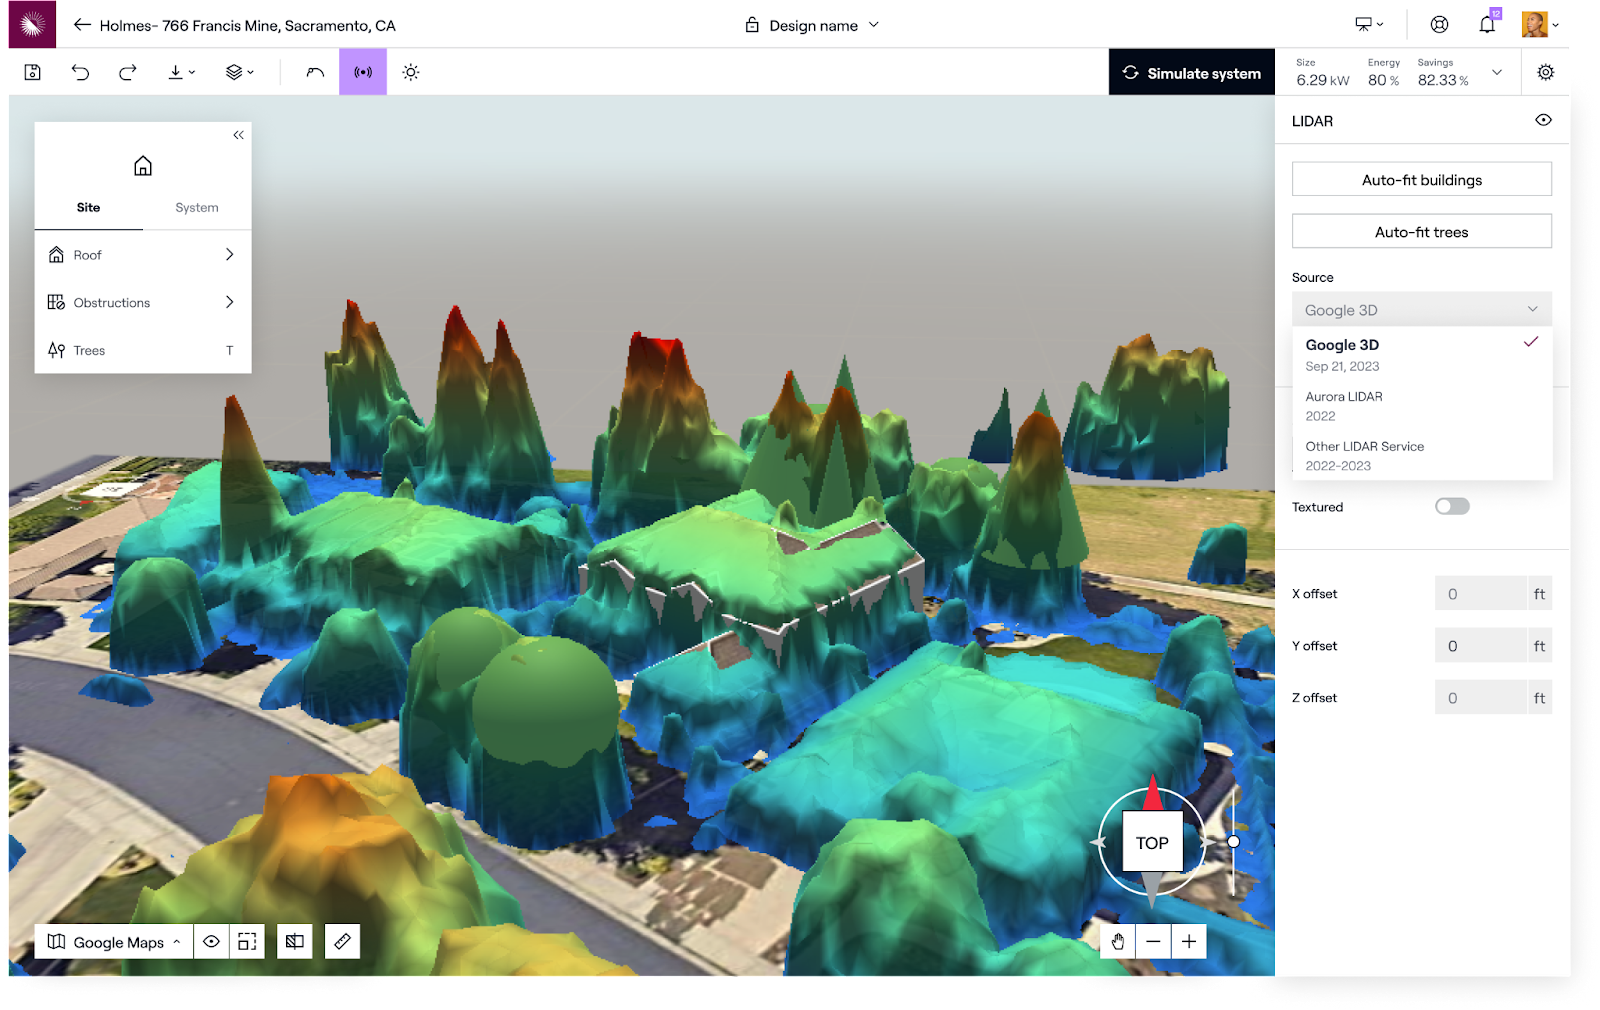Enter a value in the Z offset field
Screen dimensions: 1600x1010
coord(1481,697)
